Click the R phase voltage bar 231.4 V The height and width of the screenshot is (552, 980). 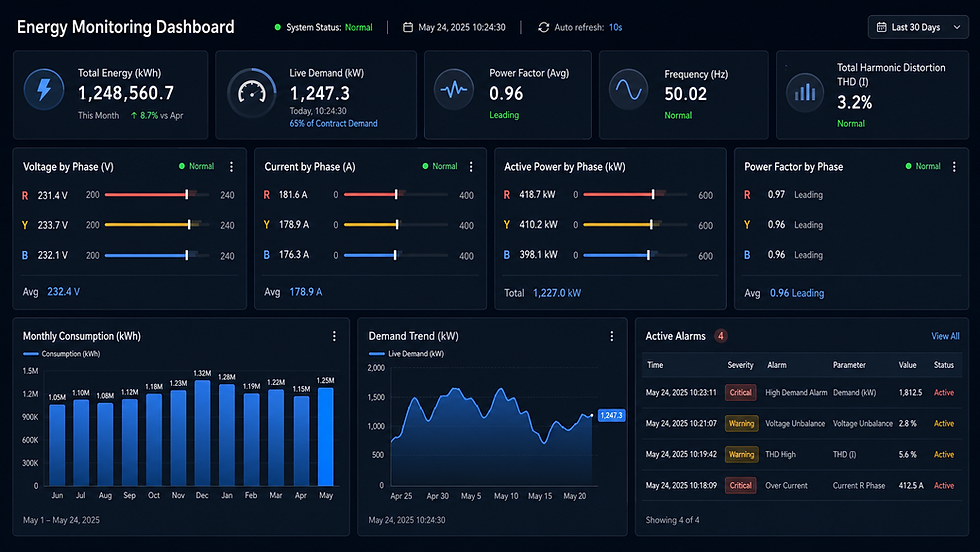point(157,195)
